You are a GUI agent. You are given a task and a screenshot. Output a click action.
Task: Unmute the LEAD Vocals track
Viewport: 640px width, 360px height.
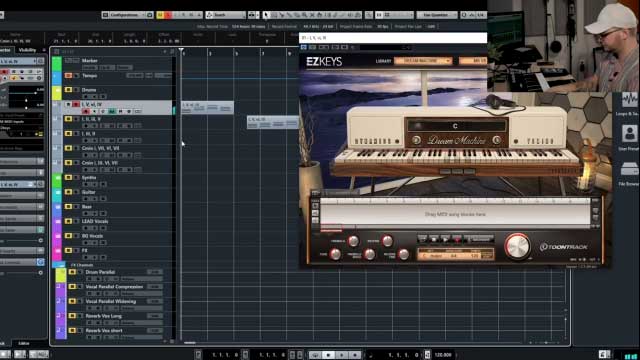tap(69, 221)
